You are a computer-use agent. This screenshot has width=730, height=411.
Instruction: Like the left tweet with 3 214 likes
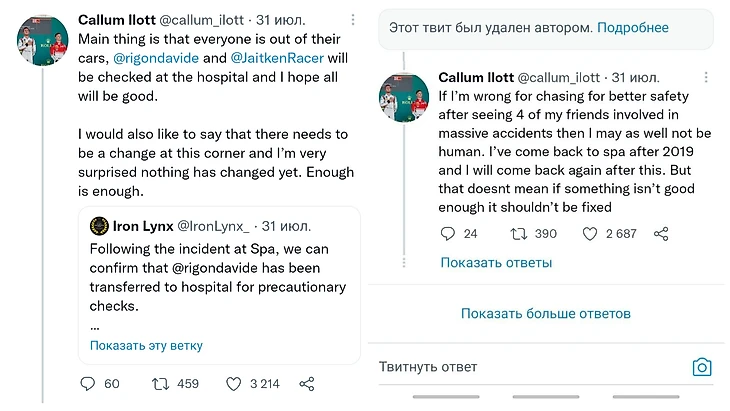(x=234, y=384)
